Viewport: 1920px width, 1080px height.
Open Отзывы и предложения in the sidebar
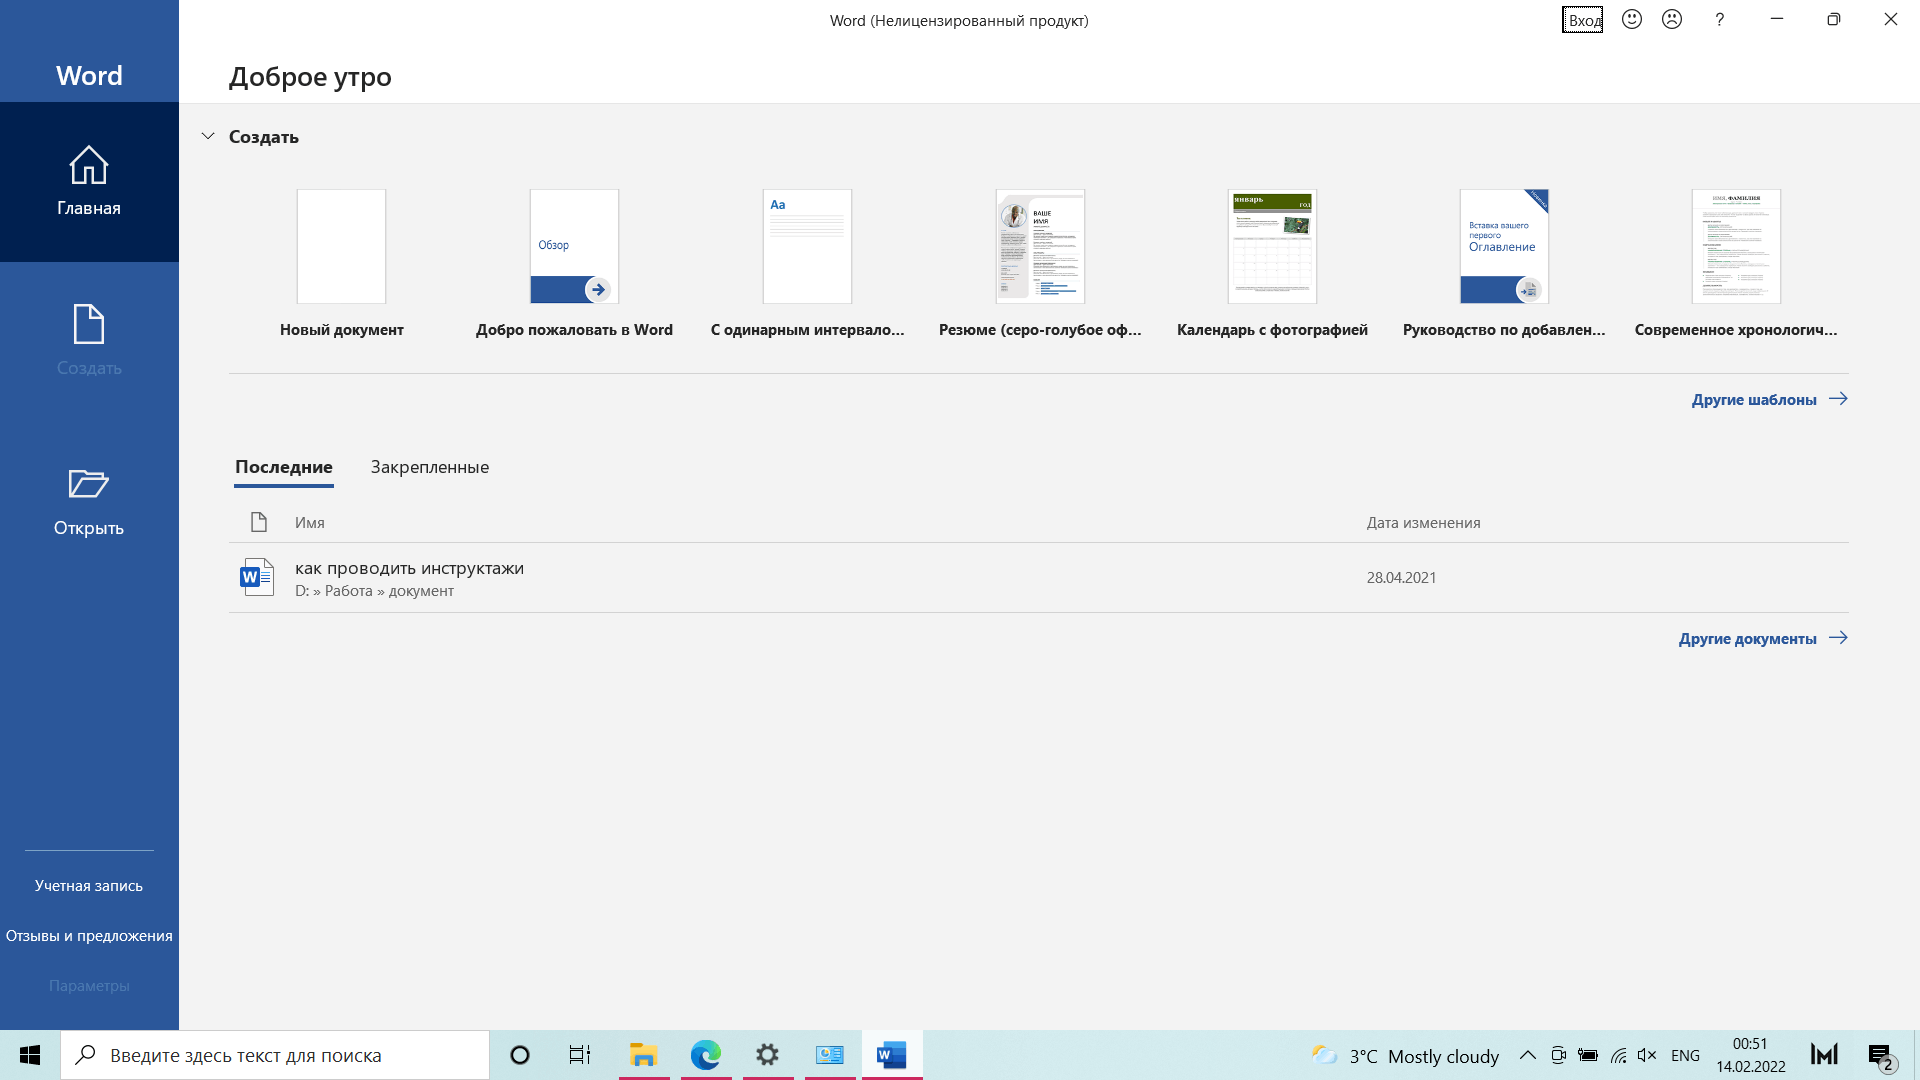point(89,935)
